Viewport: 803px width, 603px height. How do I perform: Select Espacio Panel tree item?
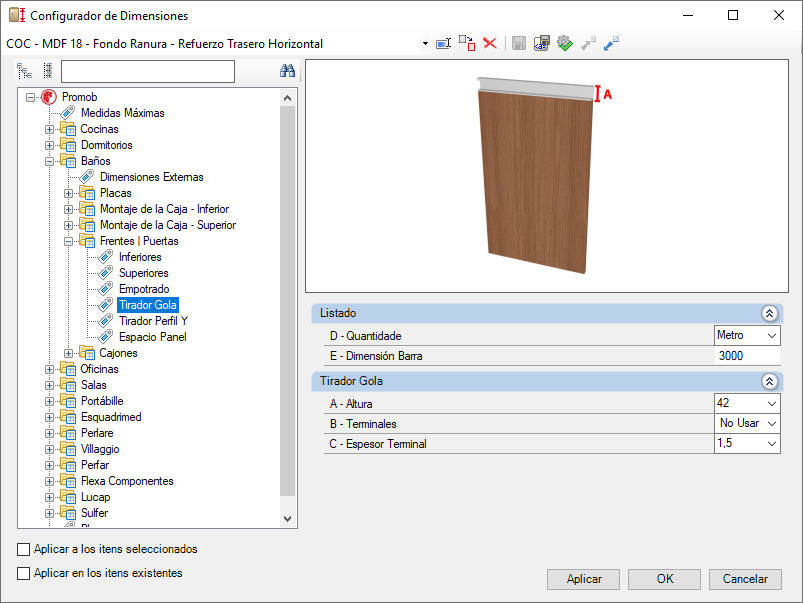pos(153,337)
